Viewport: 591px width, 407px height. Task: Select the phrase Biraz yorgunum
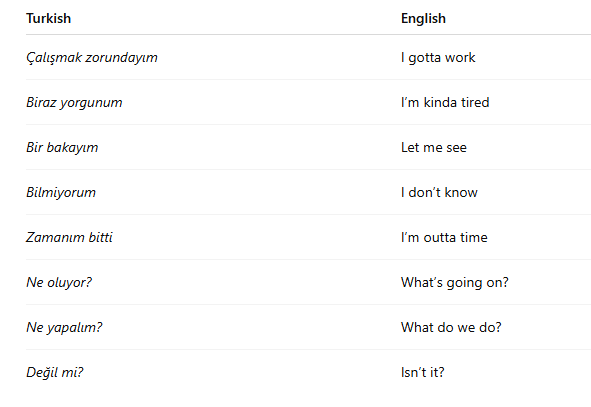pyautogui.click(x=74, y=103)
